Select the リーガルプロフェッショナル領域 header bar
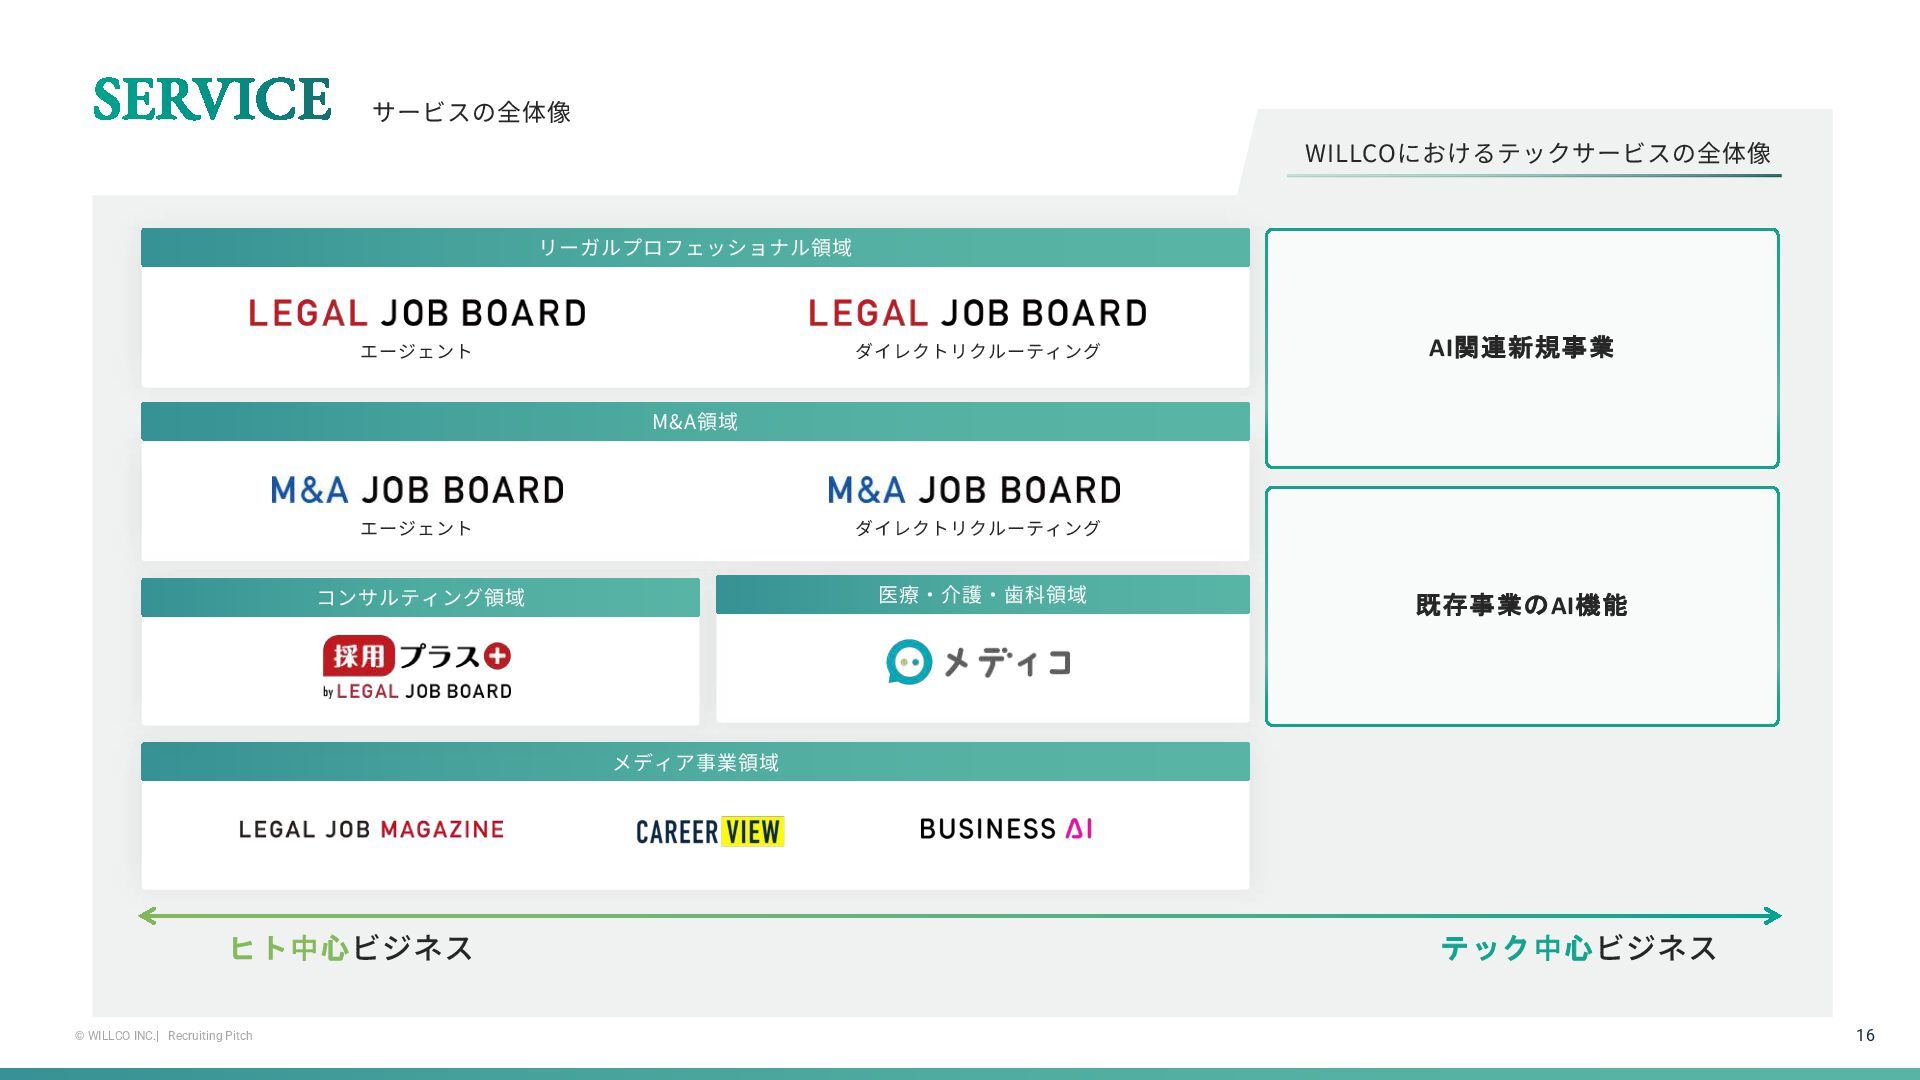 (x=695, y=248)
